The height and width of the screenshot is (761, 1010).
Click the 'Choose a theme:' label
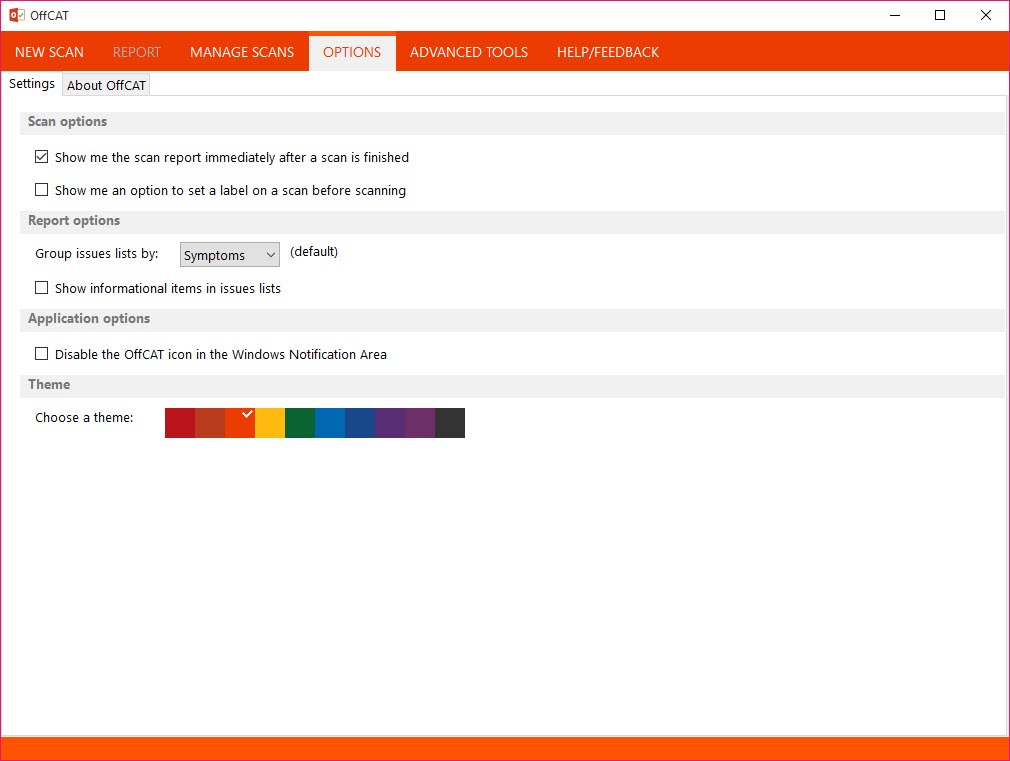click(84, 418)
